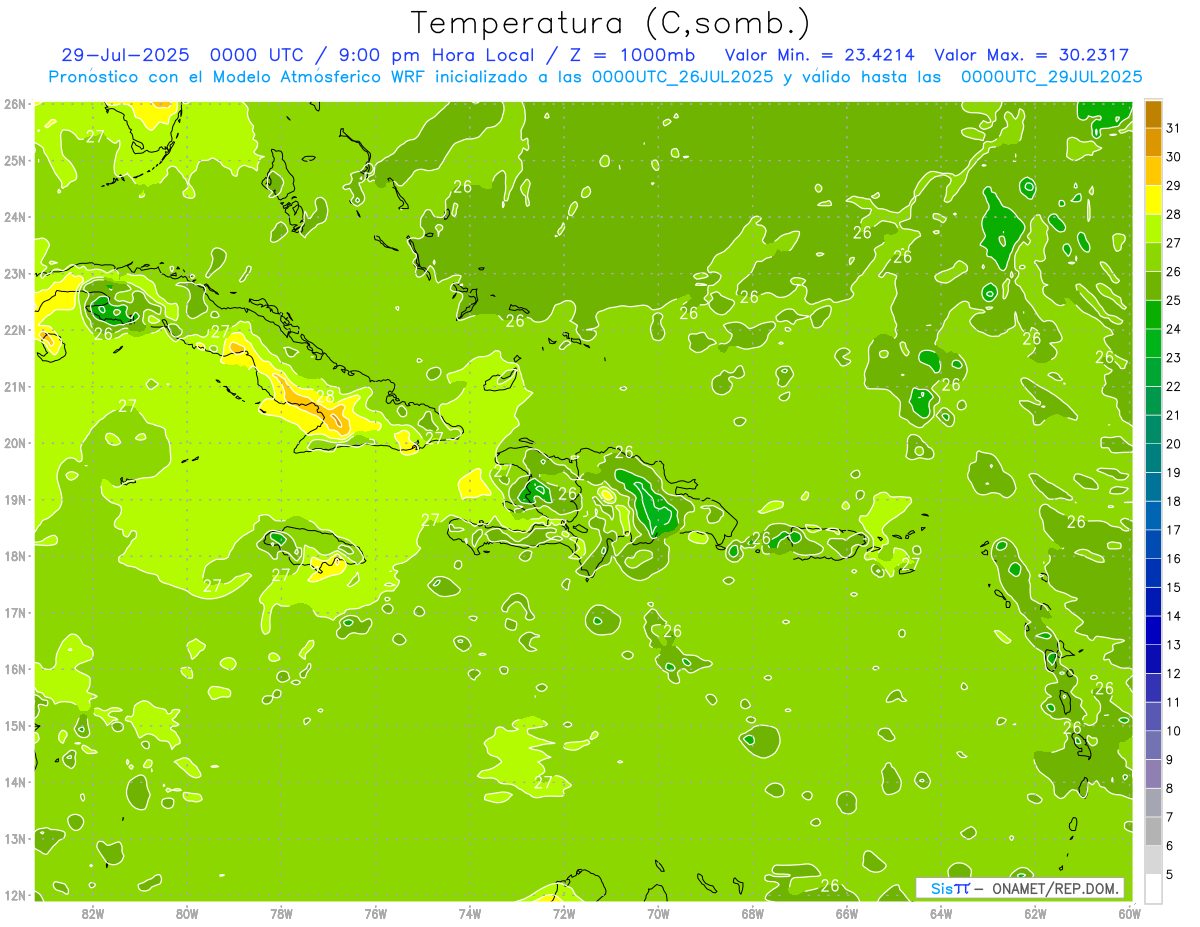Pick the color bar swatch between 30 and 31
This screenshot has width=1200, height=927.
pyautogui.click(x=1153, y=143)
